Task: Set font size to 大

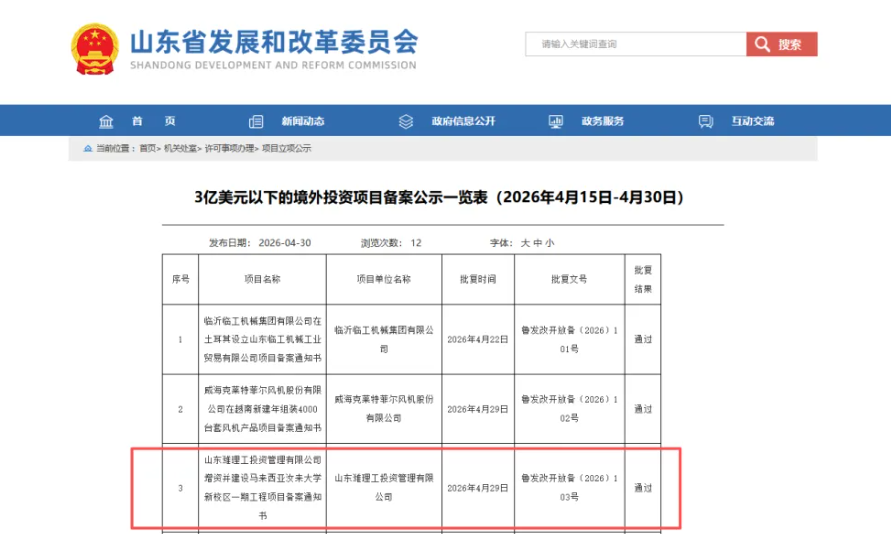Action: 525,243
